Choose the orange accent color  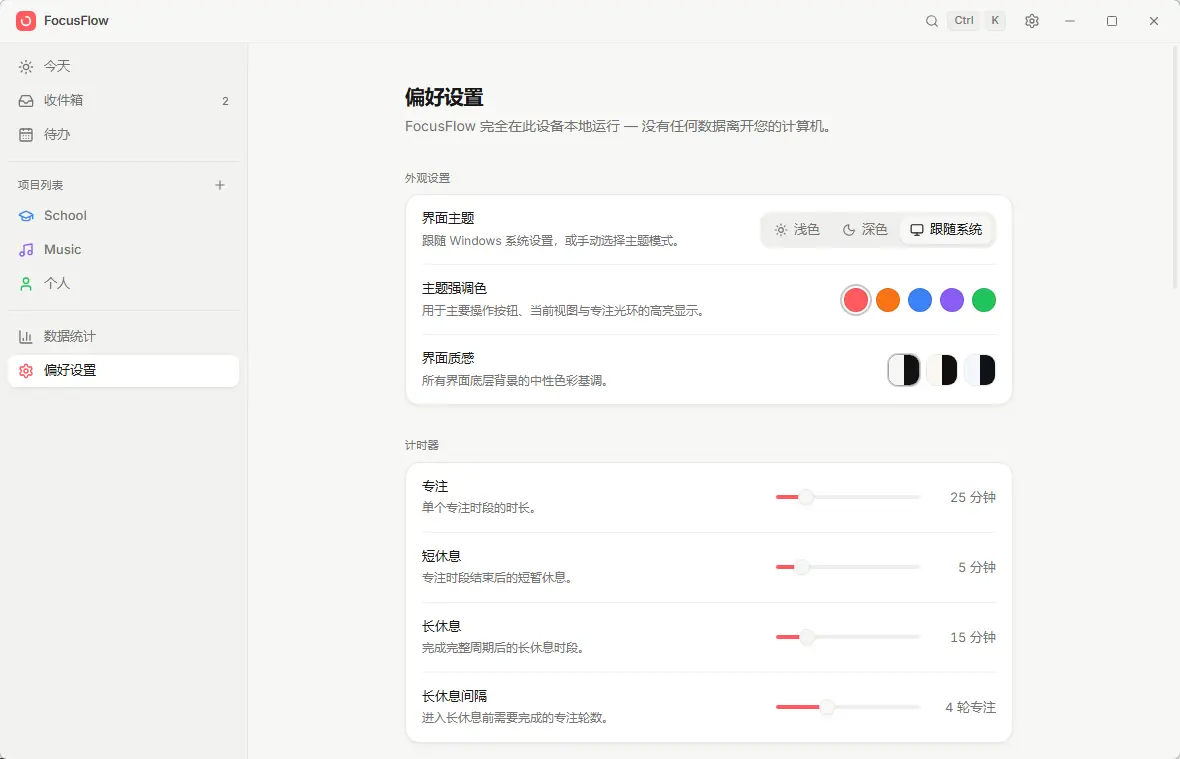click(888, 300)
